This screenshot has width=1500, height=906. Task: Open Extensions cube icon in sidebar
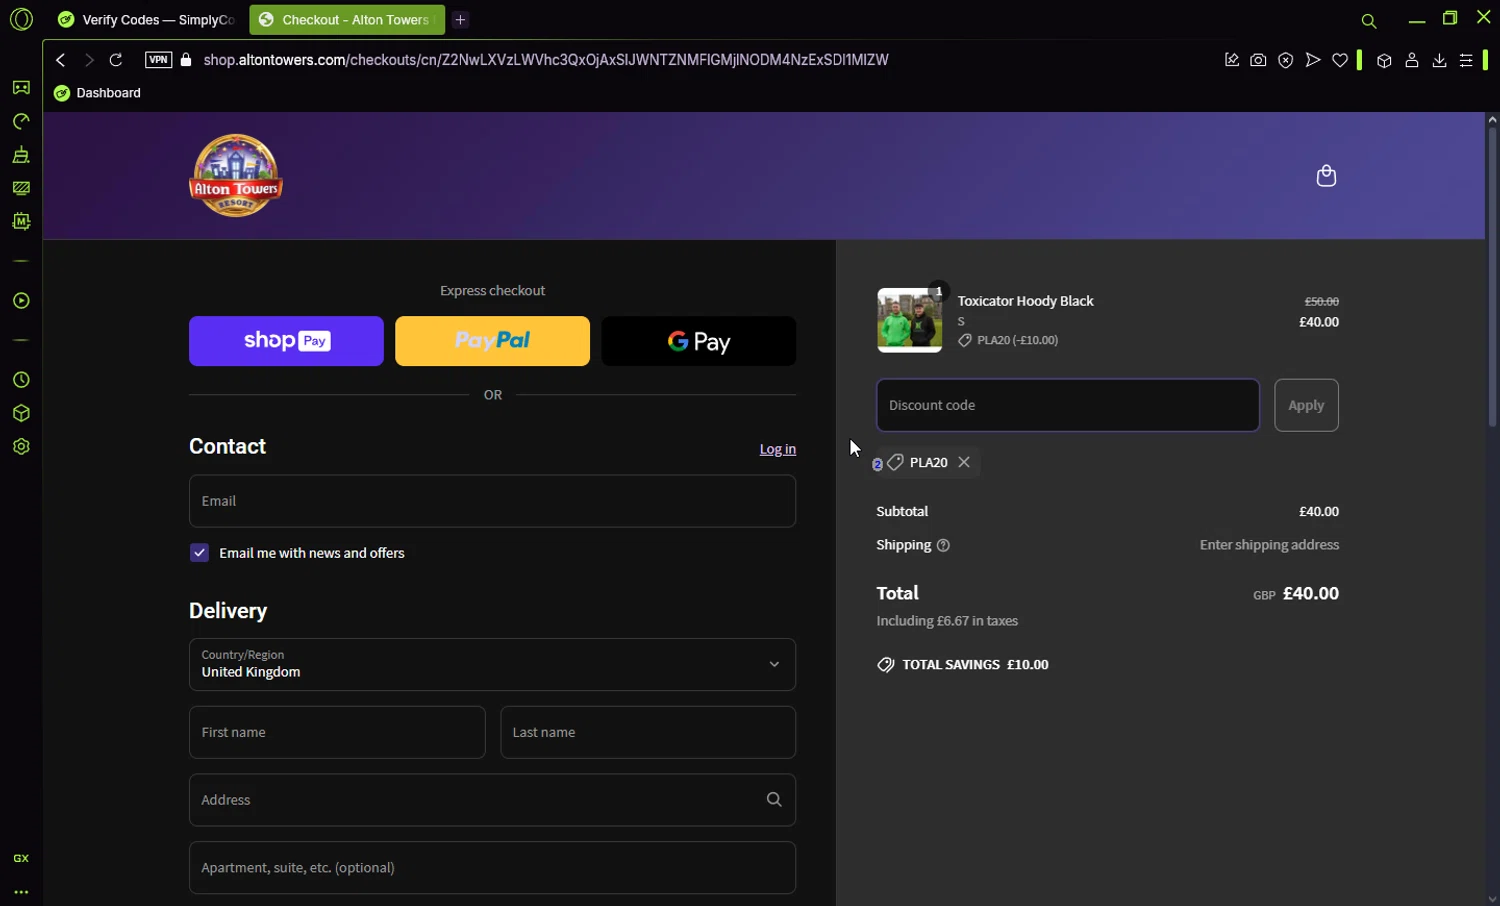[21, 413]
